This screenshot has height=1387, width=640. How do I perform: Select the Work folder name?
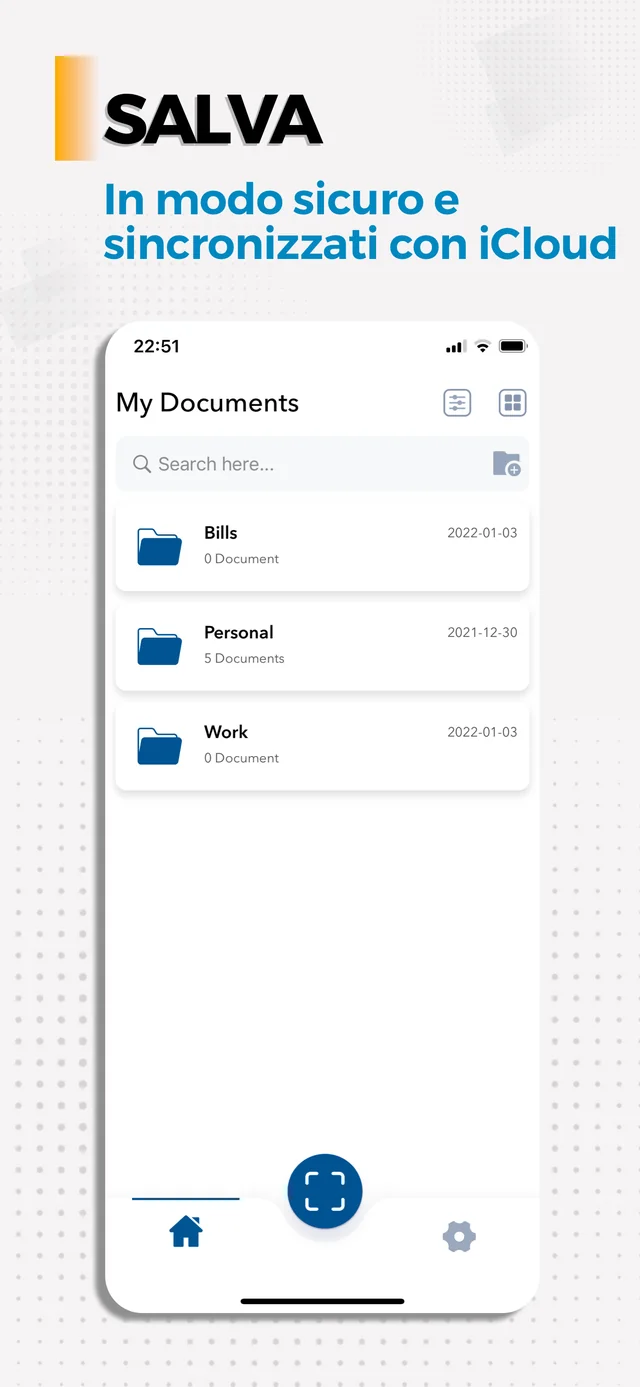226,732
